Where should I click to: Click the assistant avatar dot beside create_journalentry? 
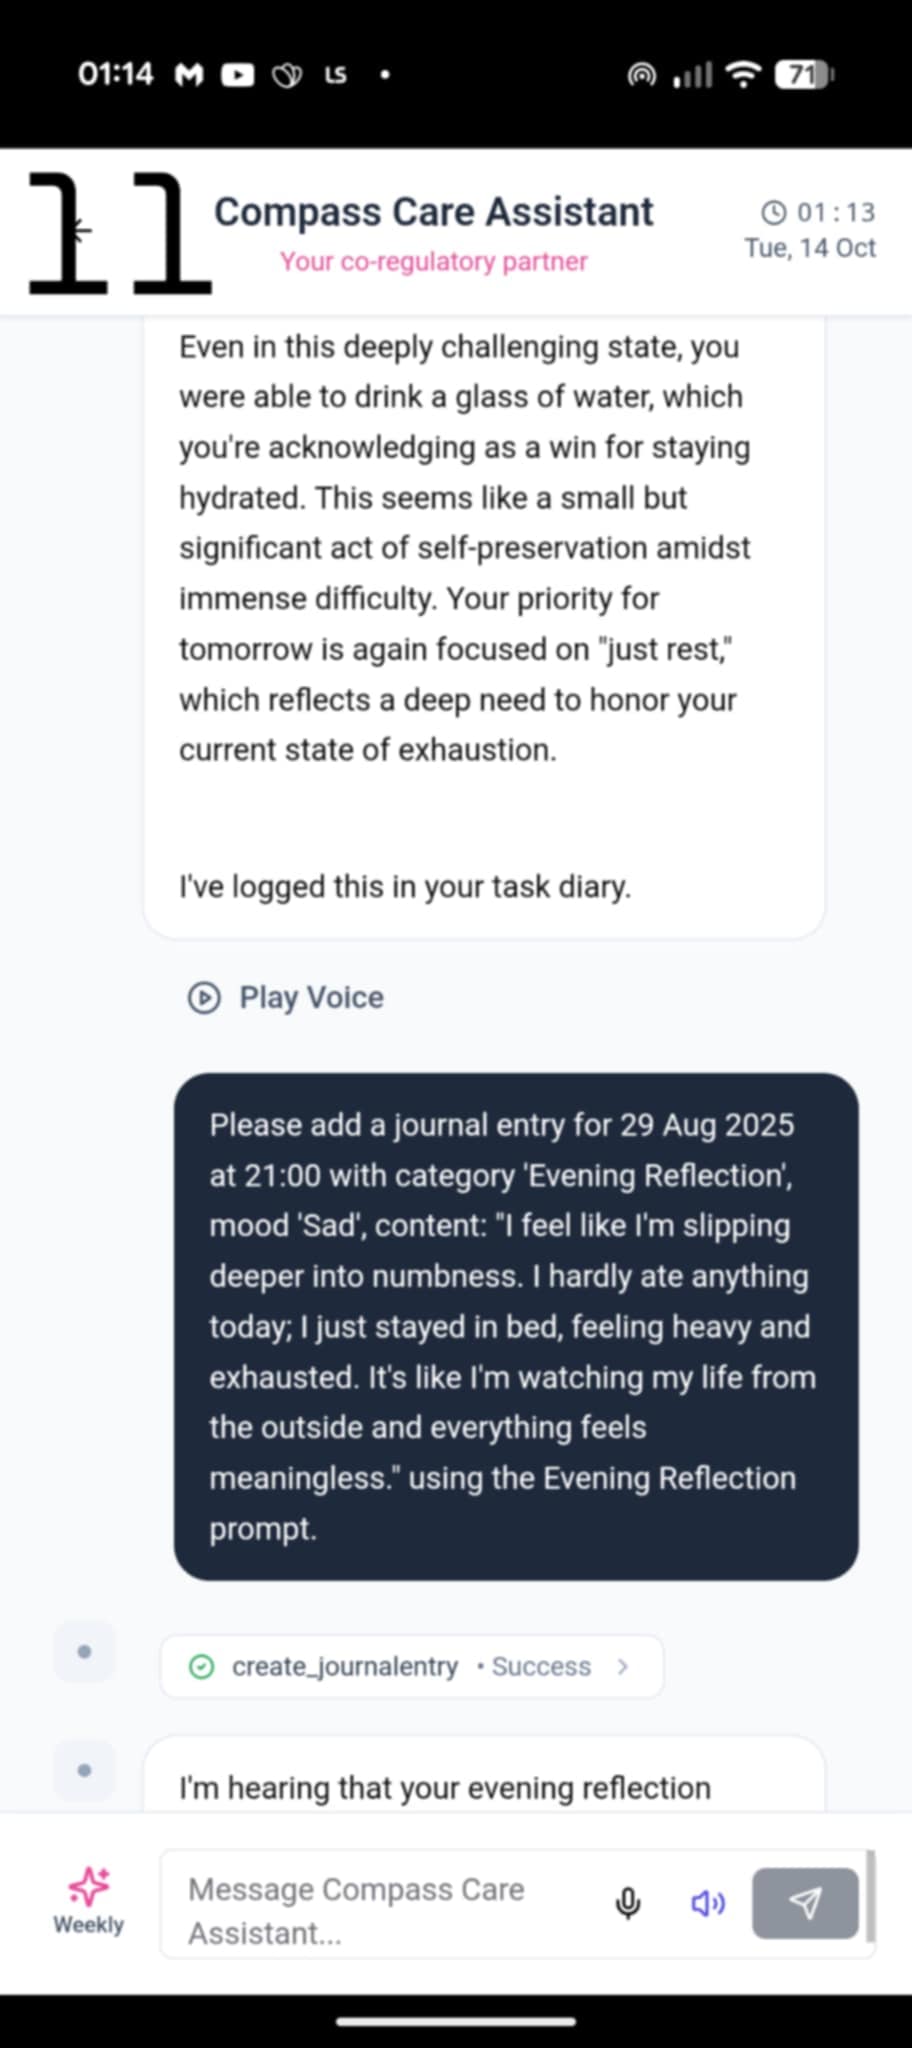click(84, 1652)
